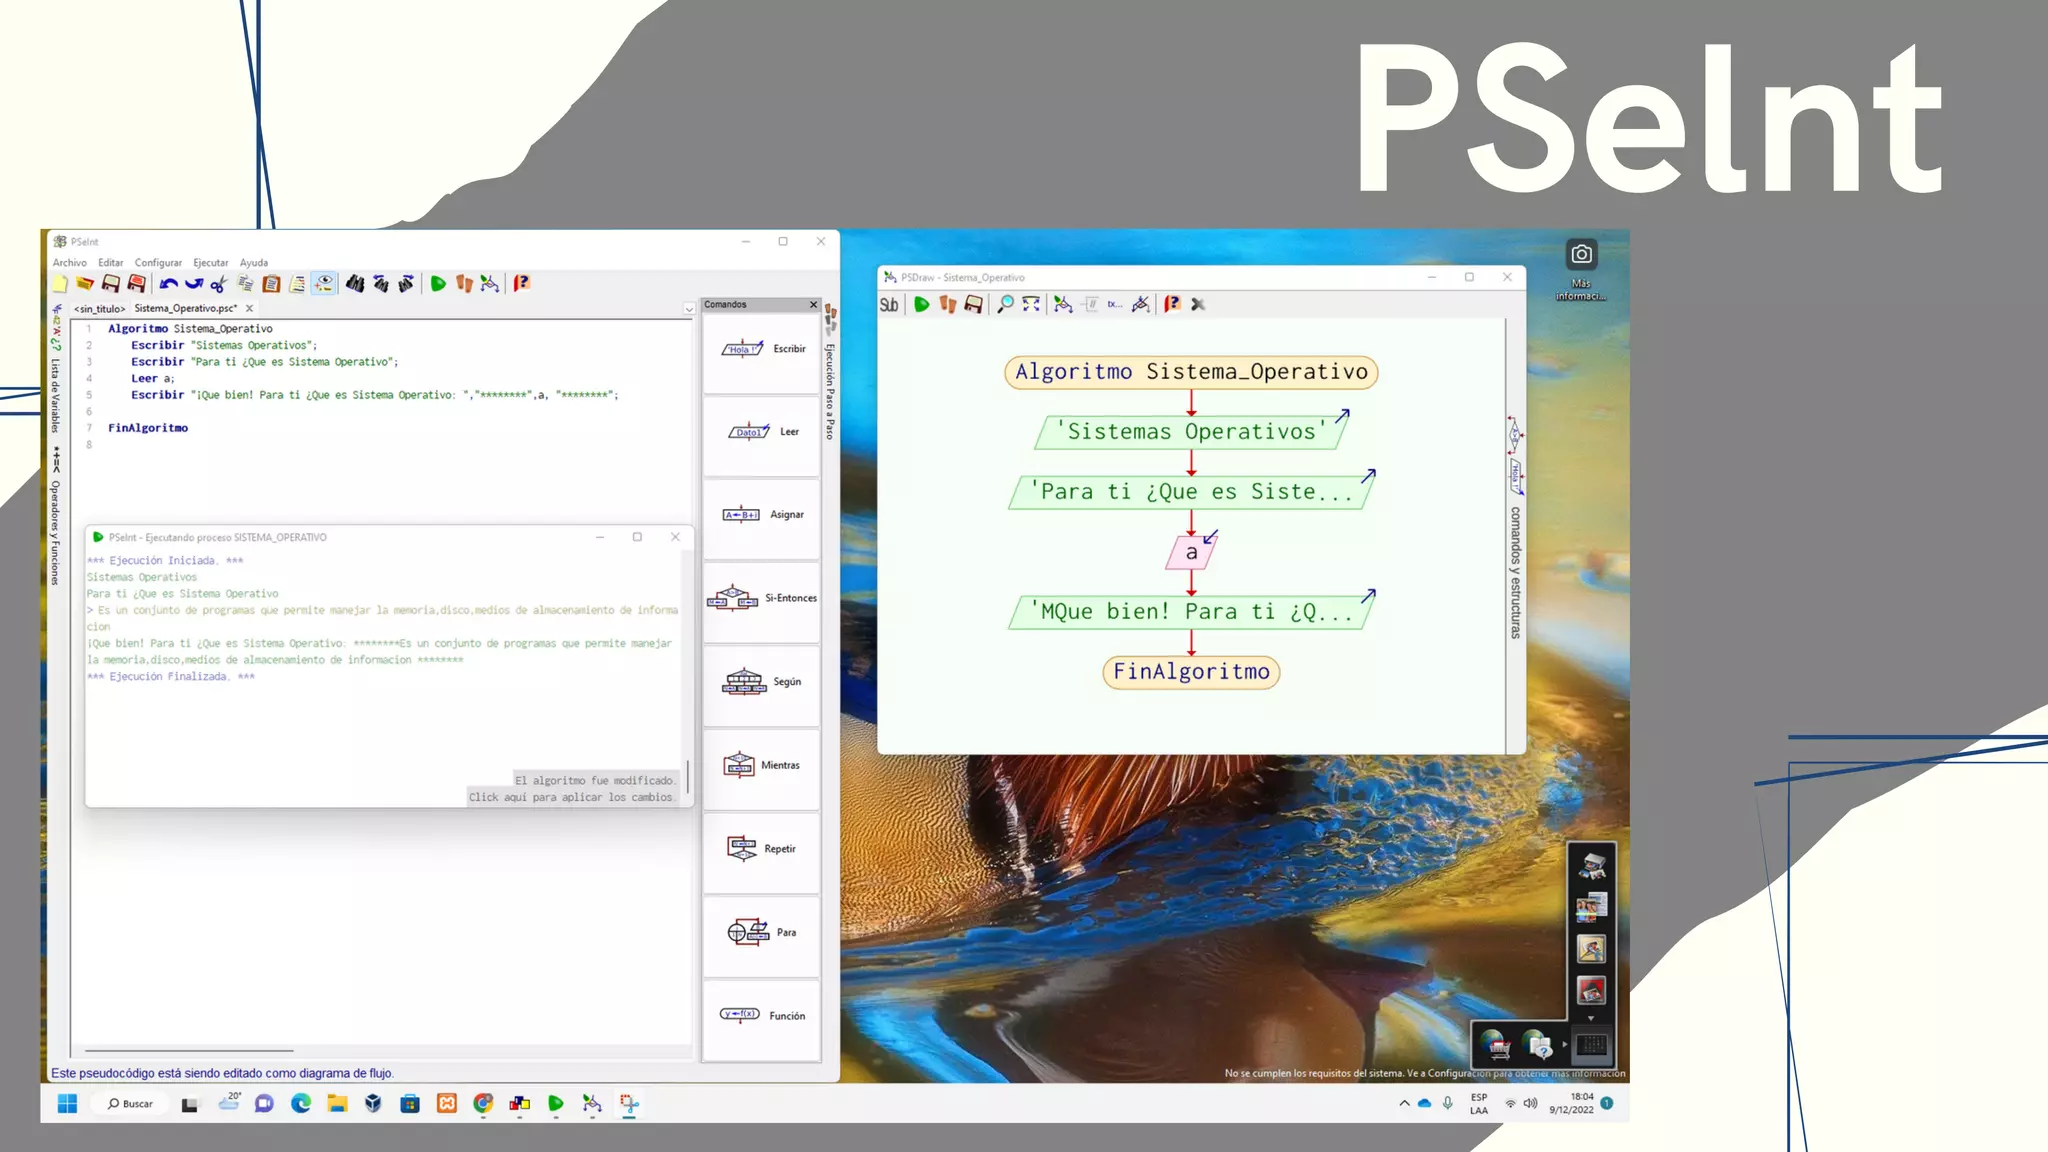The width and height of the screenshot is (2048, 1152).
Task: Toggle the crossed-out diagram style icon in PSDraw
Action: coord(1140,304)
